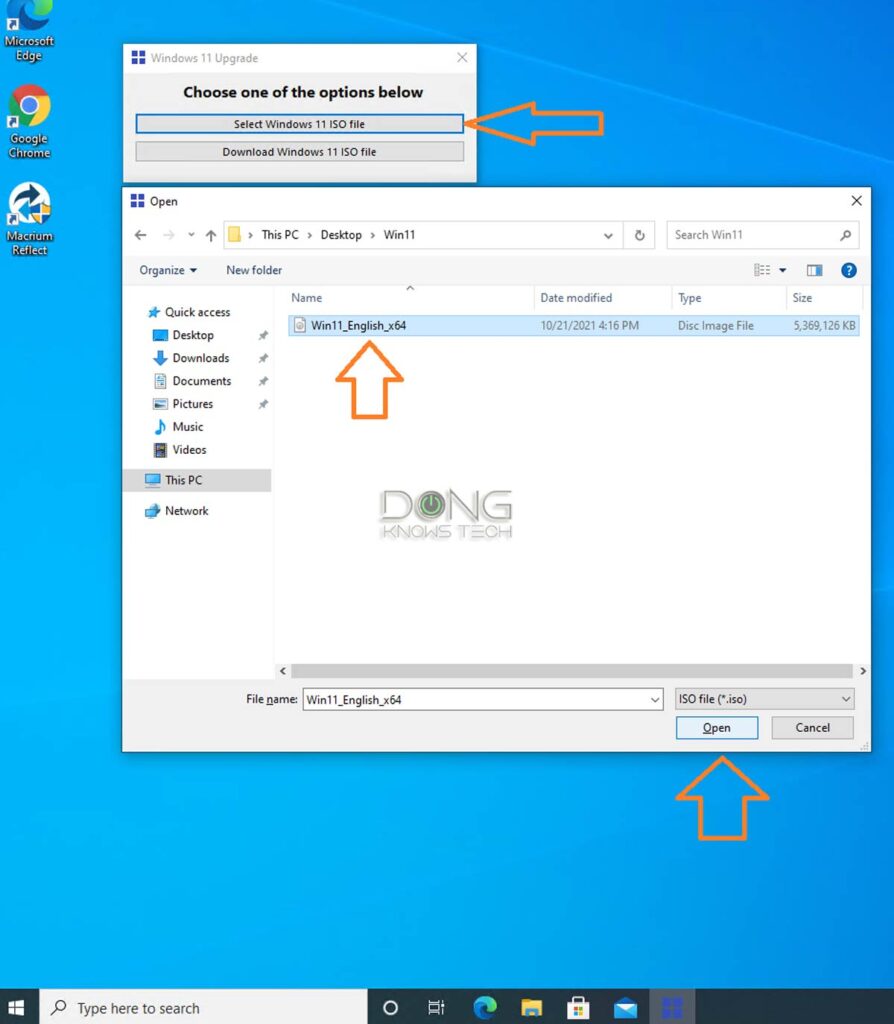Launch Edge from taskbar
The width and height of the screenshot is (894, 1024).
coord(485,1008)
